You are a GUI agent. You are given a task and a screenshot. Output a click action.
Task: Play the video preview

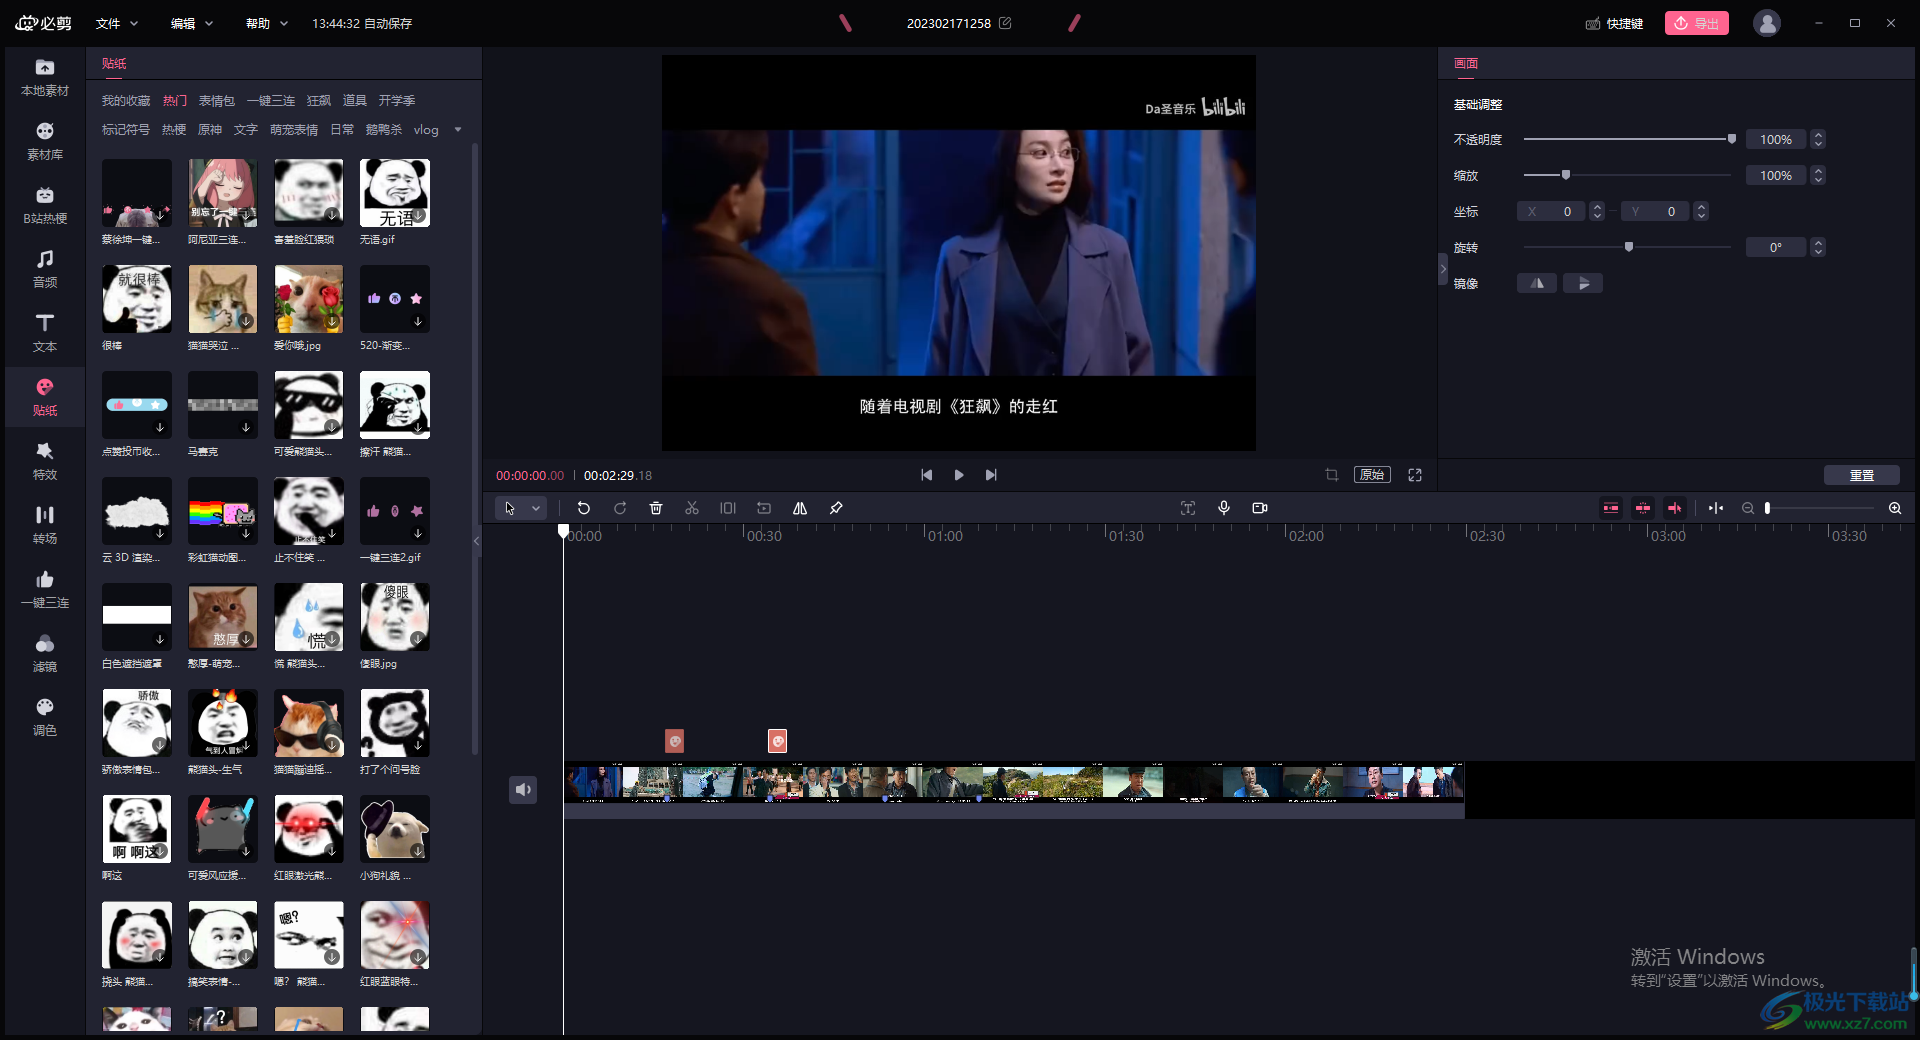(x=959, y=475)
